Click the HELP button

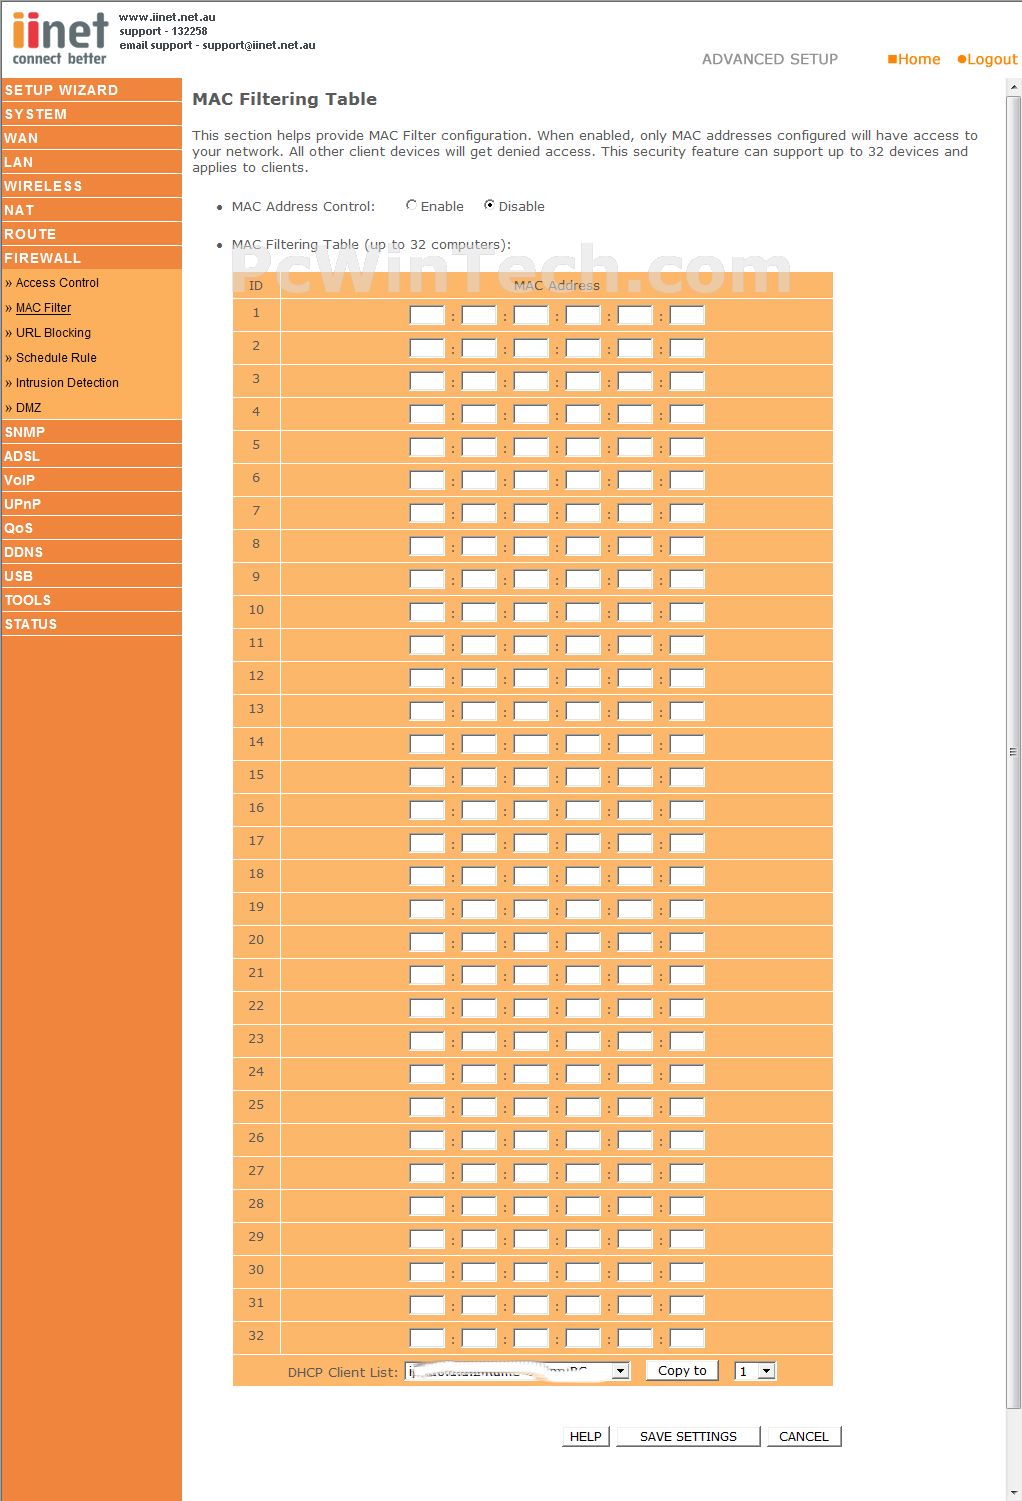tap(585, 1436)
